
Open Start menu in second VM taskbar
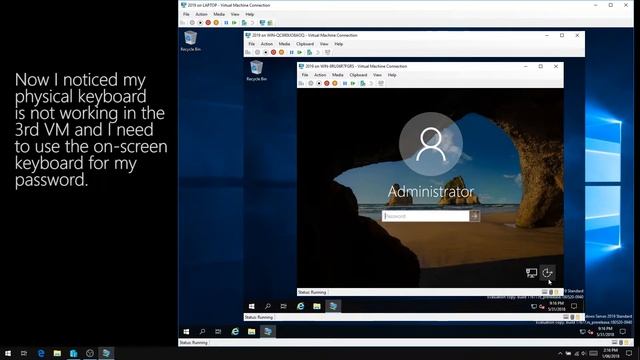click(251, 306)
